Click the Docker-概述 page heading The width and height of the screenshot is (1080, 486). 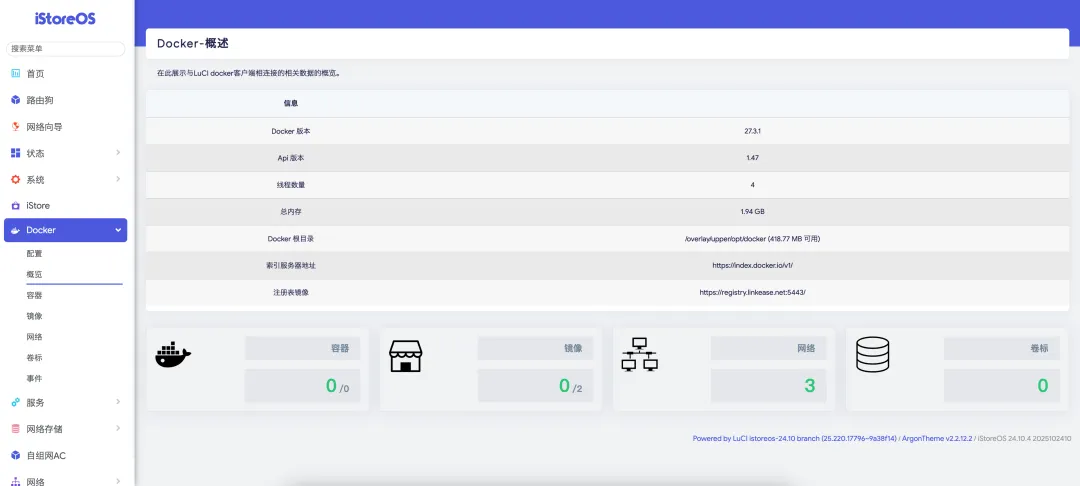click(193, 43)
